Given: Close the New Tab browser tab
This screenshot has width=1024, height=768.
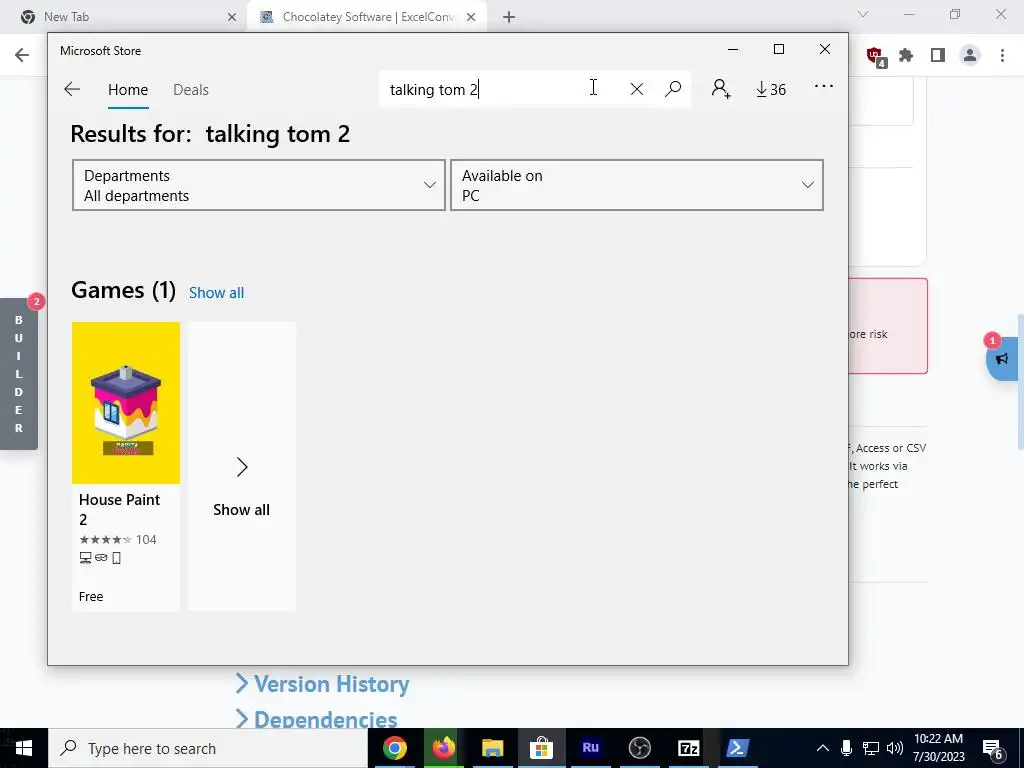Looking at the screenshot, I should click(x=232, y=17).
